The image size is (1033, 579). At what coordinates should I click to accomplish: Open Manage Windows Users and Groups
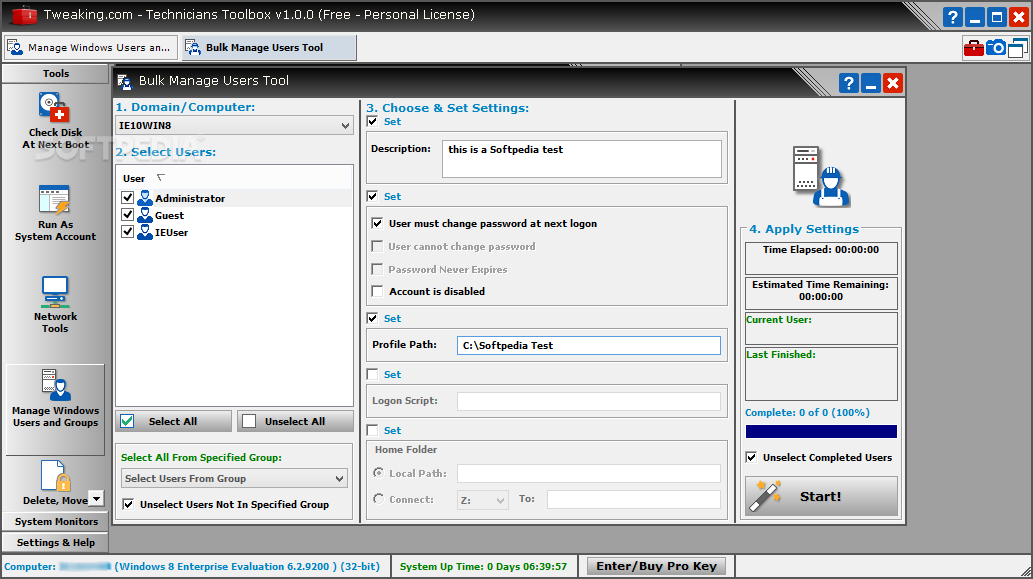[55, 408]
